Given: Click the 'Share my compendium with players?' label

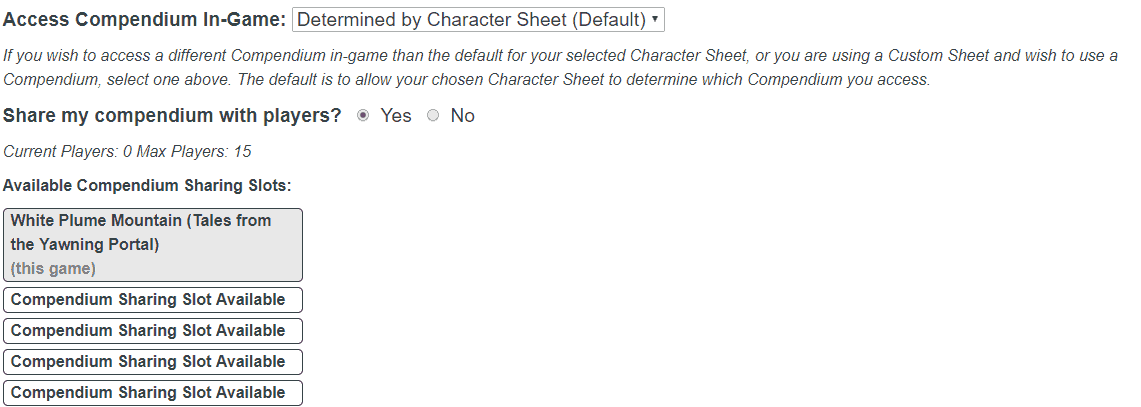Looking at the screenshot, I should (172, 116).
